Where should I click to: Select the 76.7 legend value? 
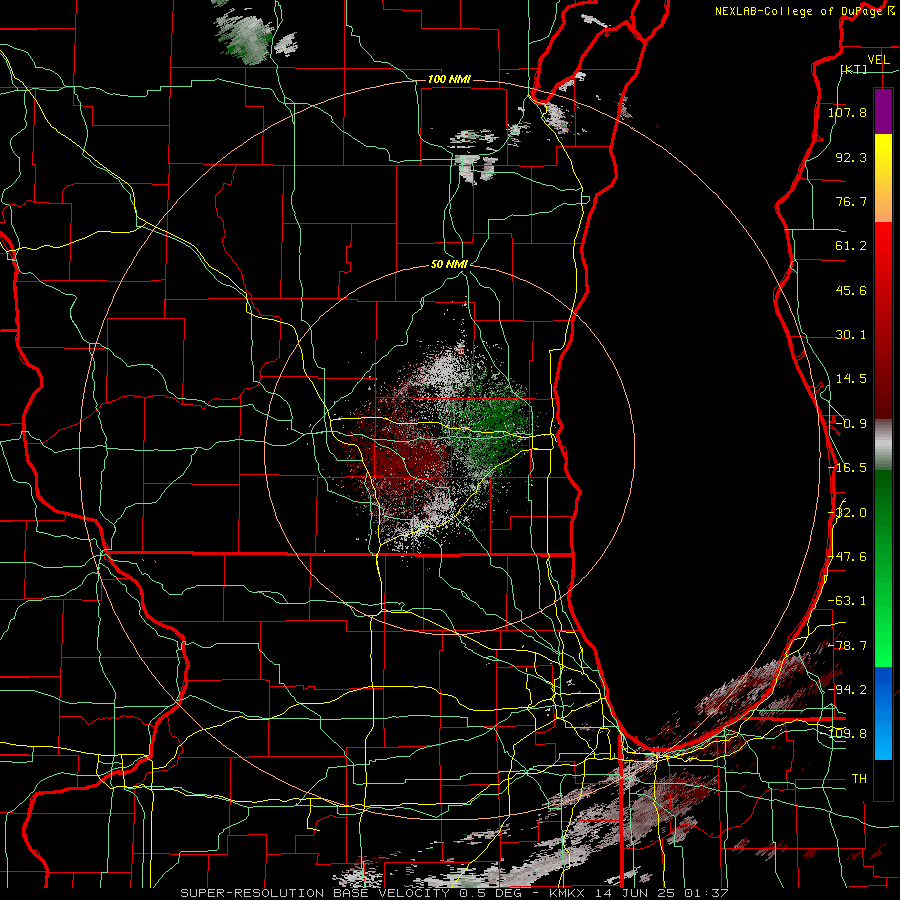[851, 201]
